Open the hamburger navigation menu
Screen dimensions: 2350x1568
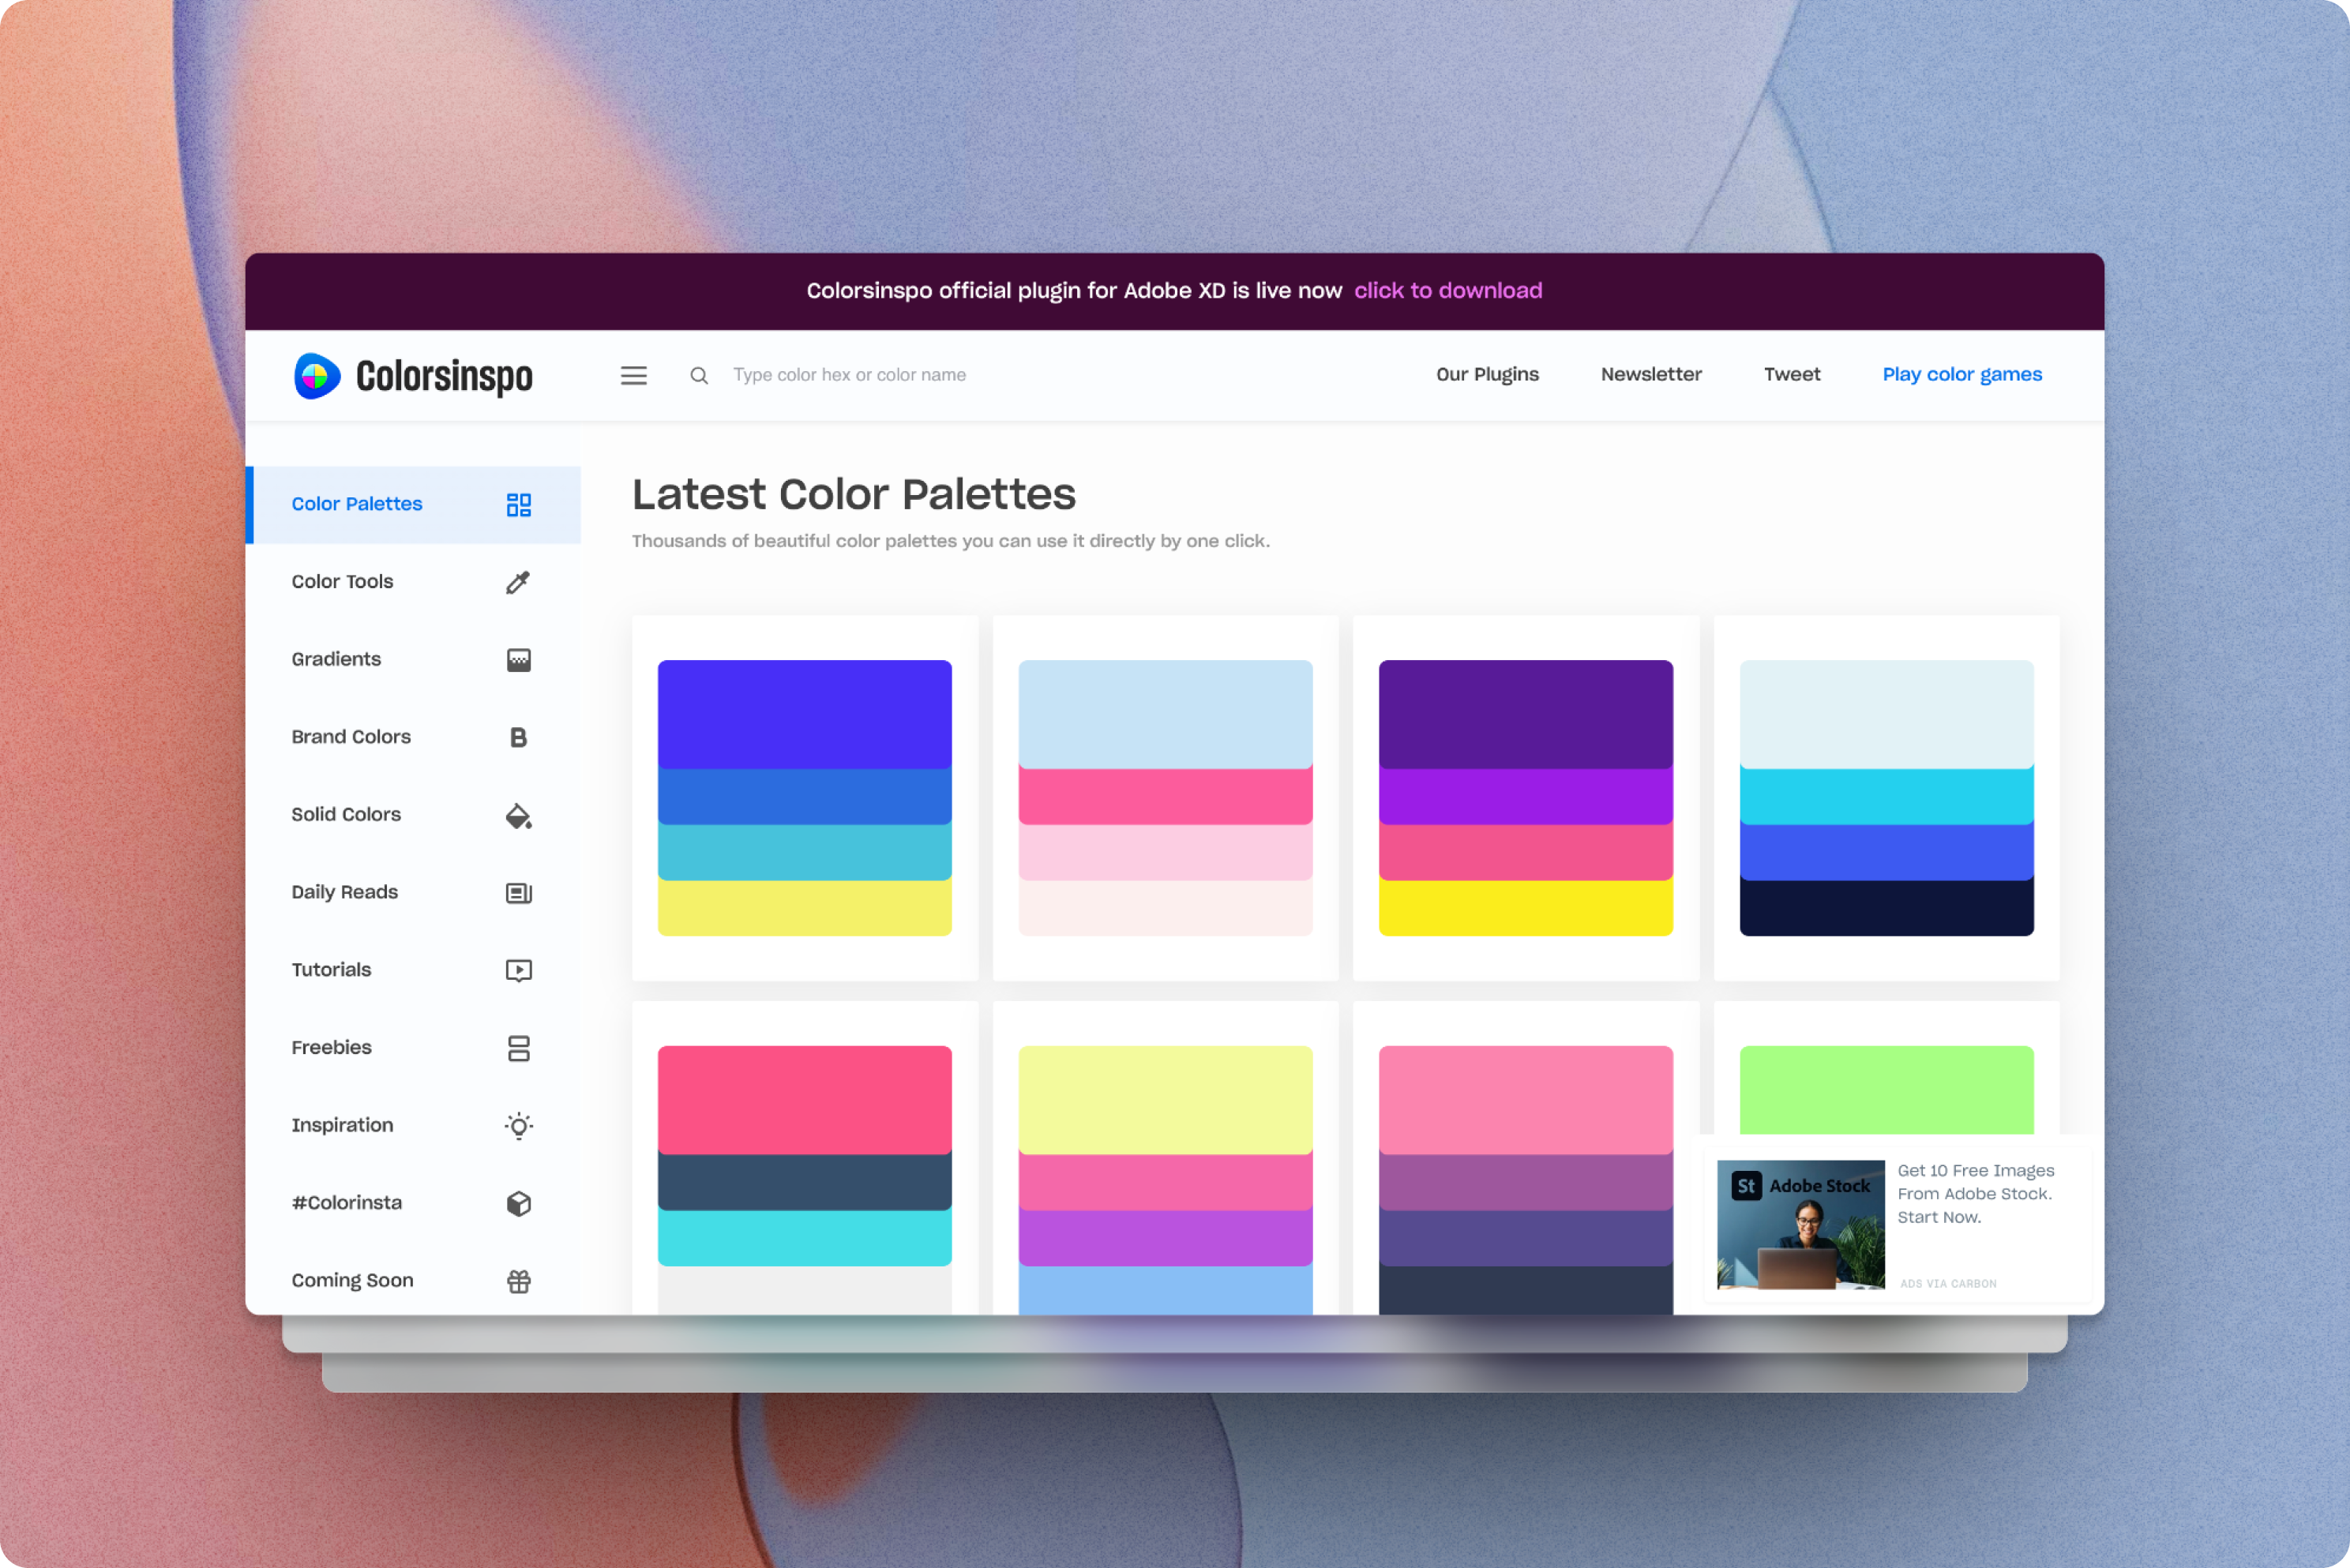click(x=633, y=375)
